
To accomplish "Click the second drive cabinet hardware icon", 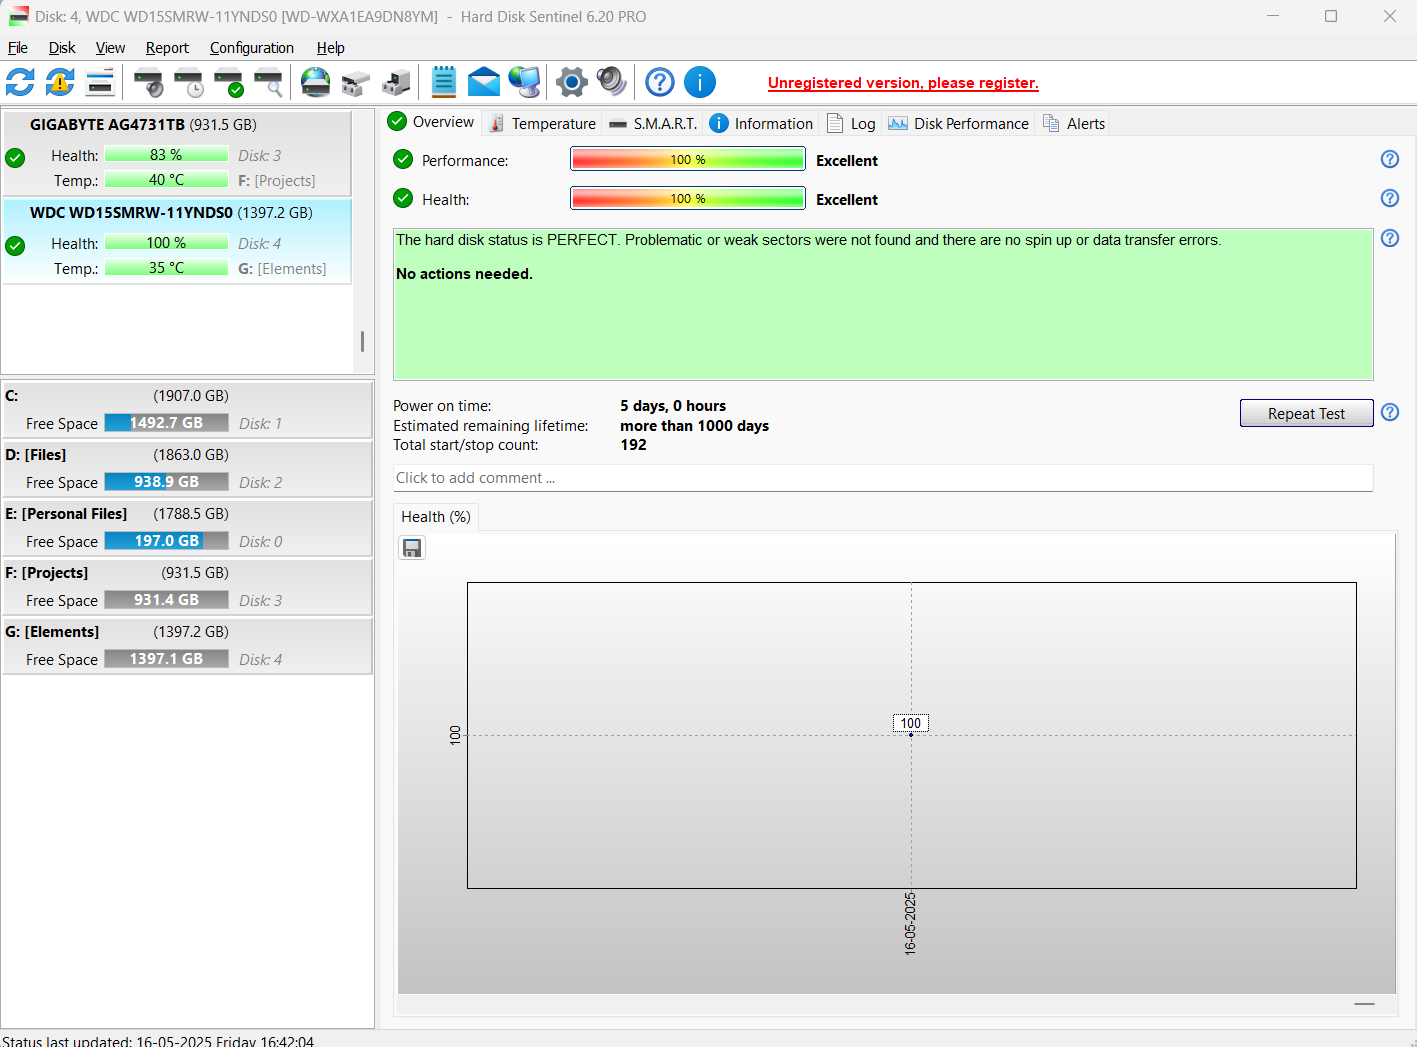I will pos(396,82).
